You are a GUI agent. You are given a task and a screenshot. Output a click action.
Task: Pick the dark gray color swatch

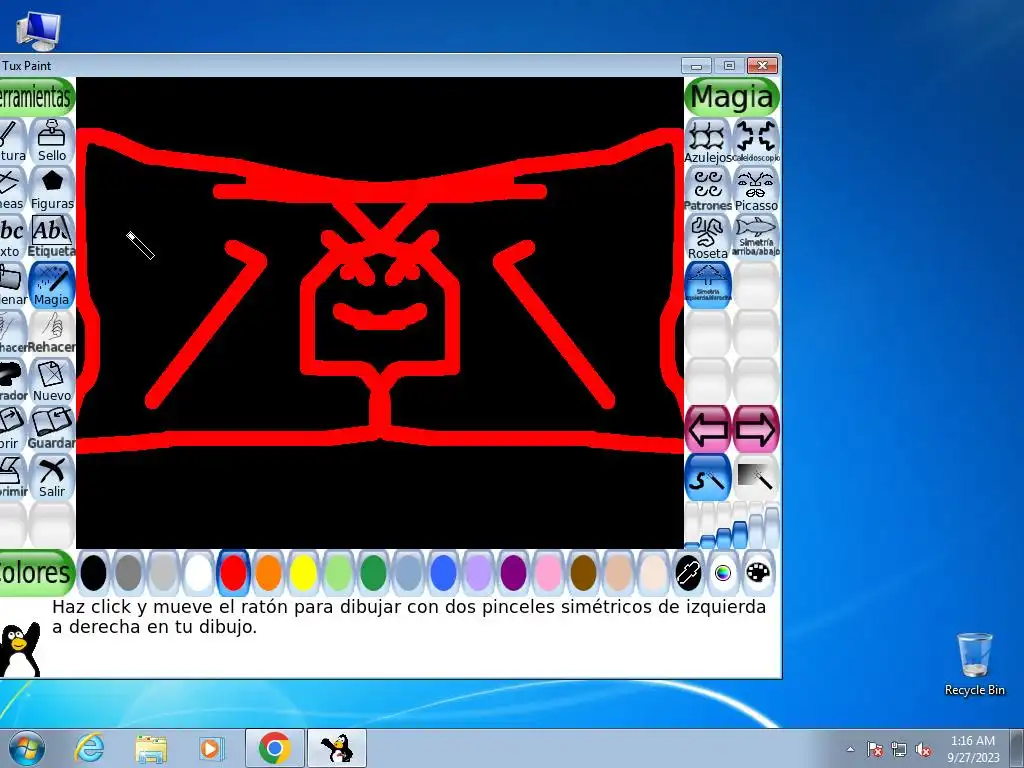[x=129, y=573]
